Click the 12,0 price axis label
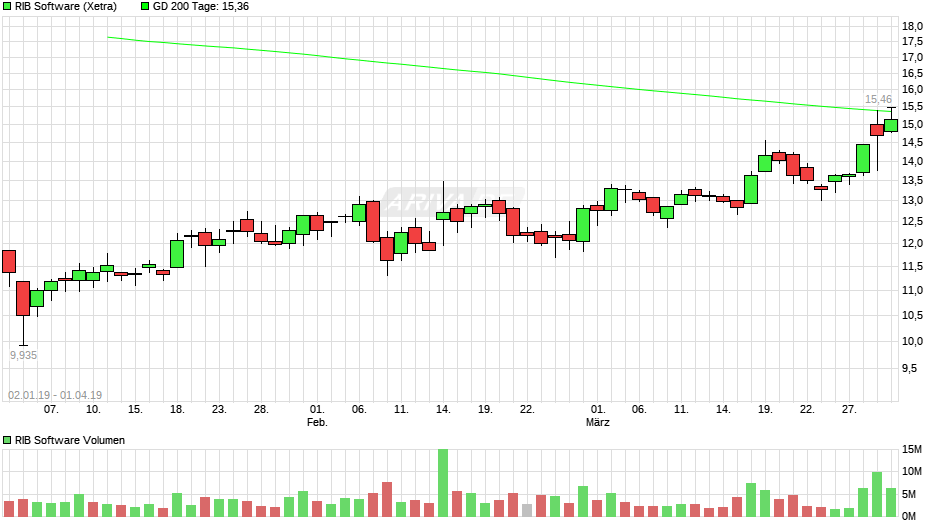 (912, 243)
